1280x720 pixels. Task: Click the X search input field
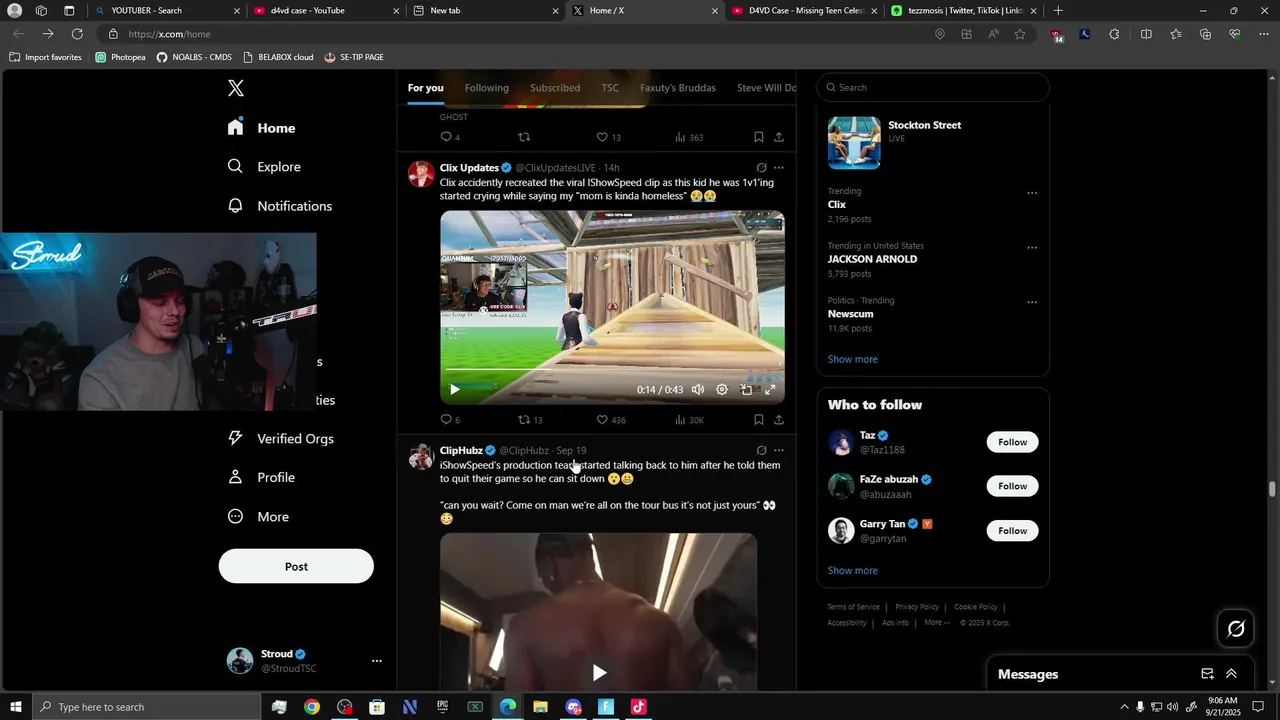click(x=933, y=87)
